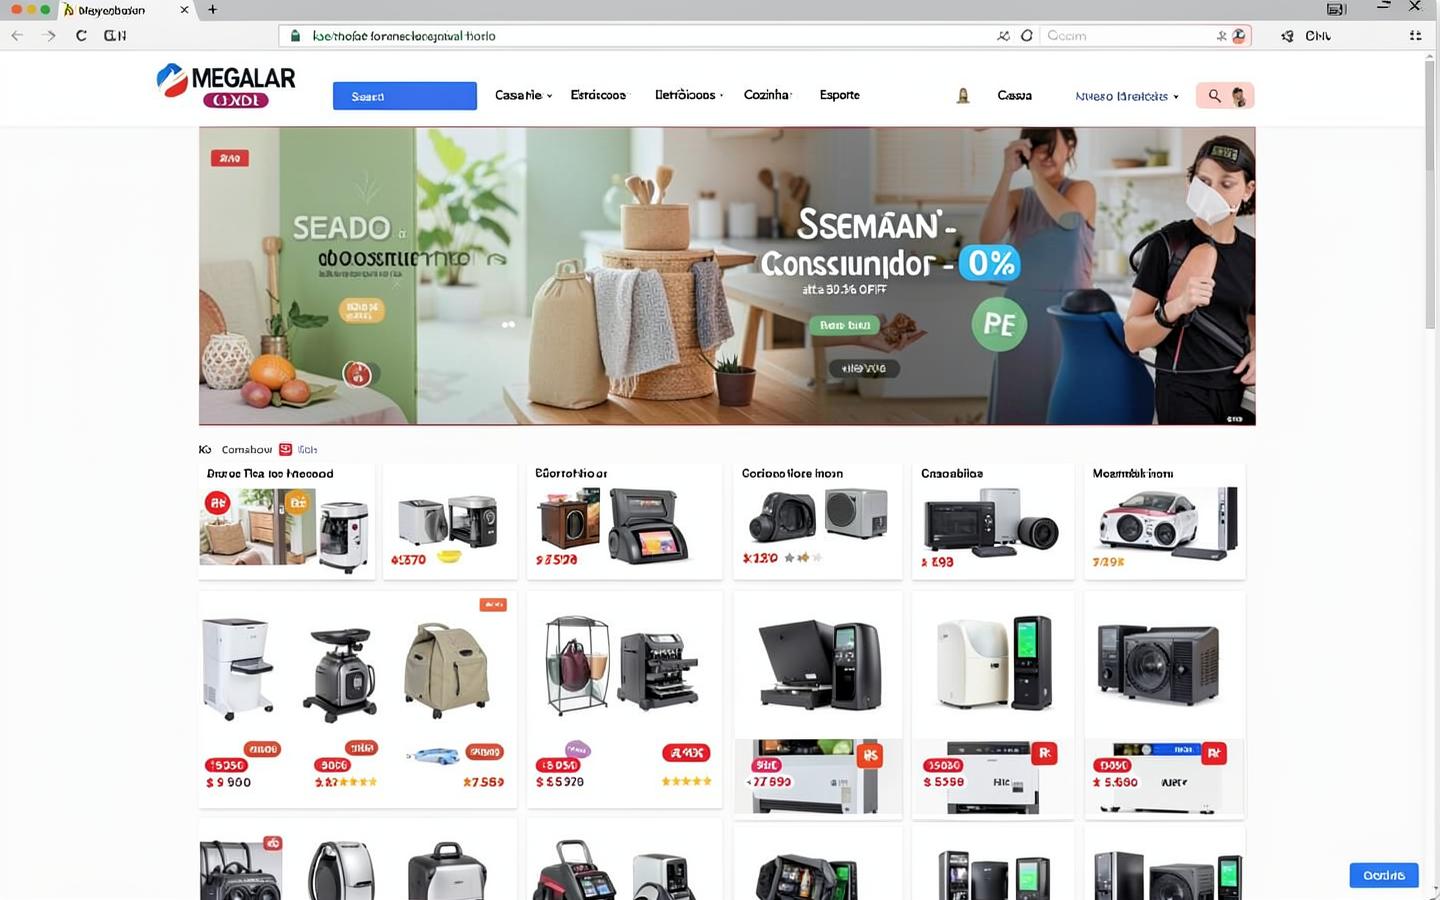The width and height of the screenshot is (1440, 900).
Task: Click the red circular badge on first category card
Action: pyautogui.click(x=217, y=503)
